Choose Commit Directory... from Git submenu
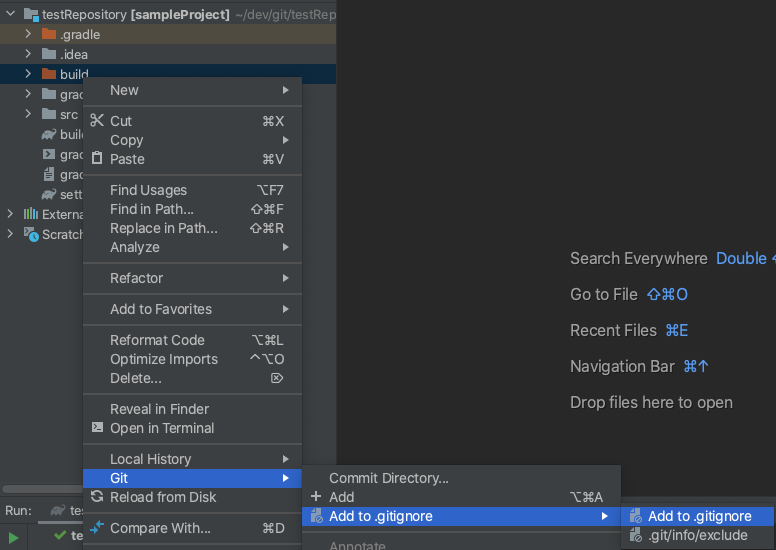 [389, 478]
